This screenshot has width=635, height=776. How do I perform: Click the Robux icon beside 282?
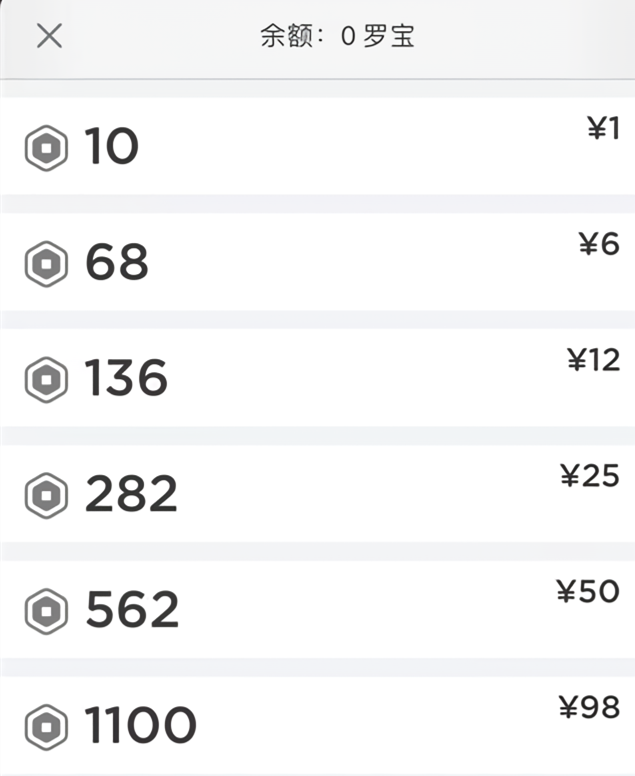[46, 495]
